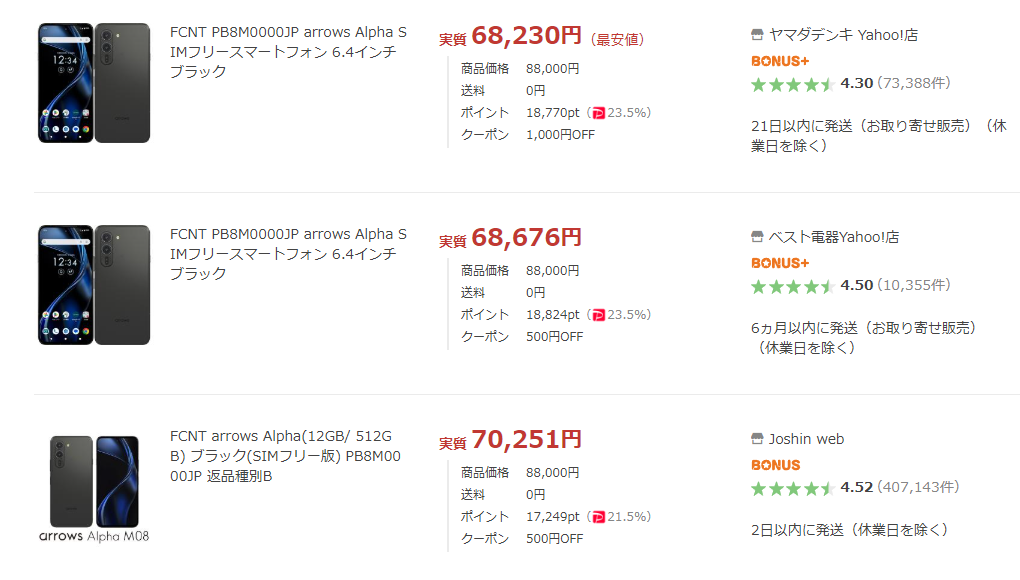1020x580 pixels.
Task: Open the first arrows Alpha product thumbnail
Action: pos(94,82)
